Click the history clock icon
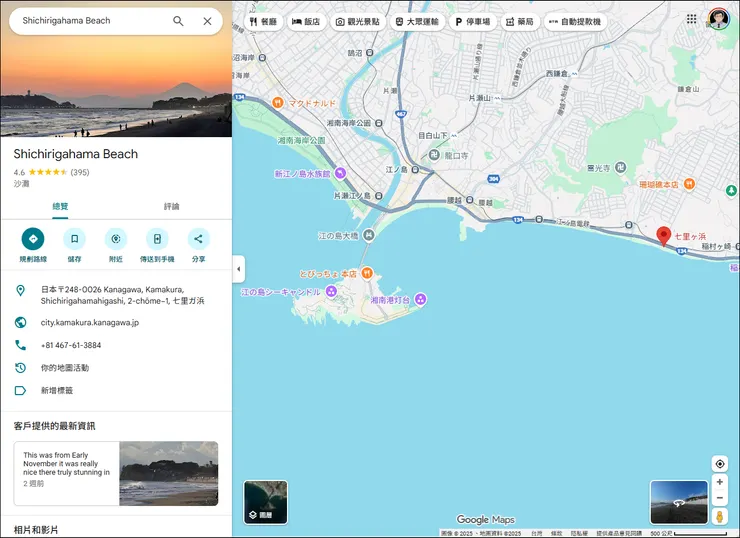The image size is (740, 538). coord(20,368)
